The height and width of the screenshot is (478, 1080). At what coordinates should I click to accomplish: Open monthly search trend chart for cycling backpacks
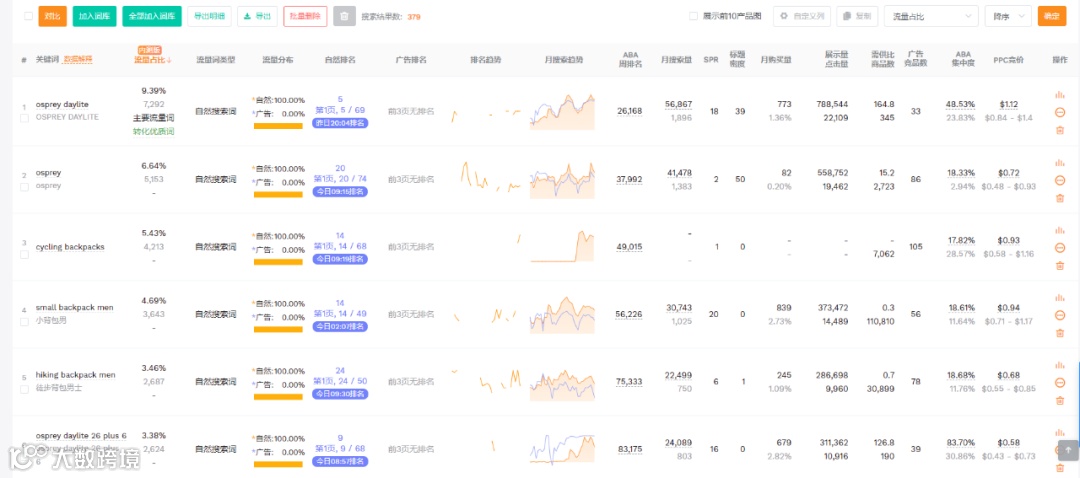(563, 247)
